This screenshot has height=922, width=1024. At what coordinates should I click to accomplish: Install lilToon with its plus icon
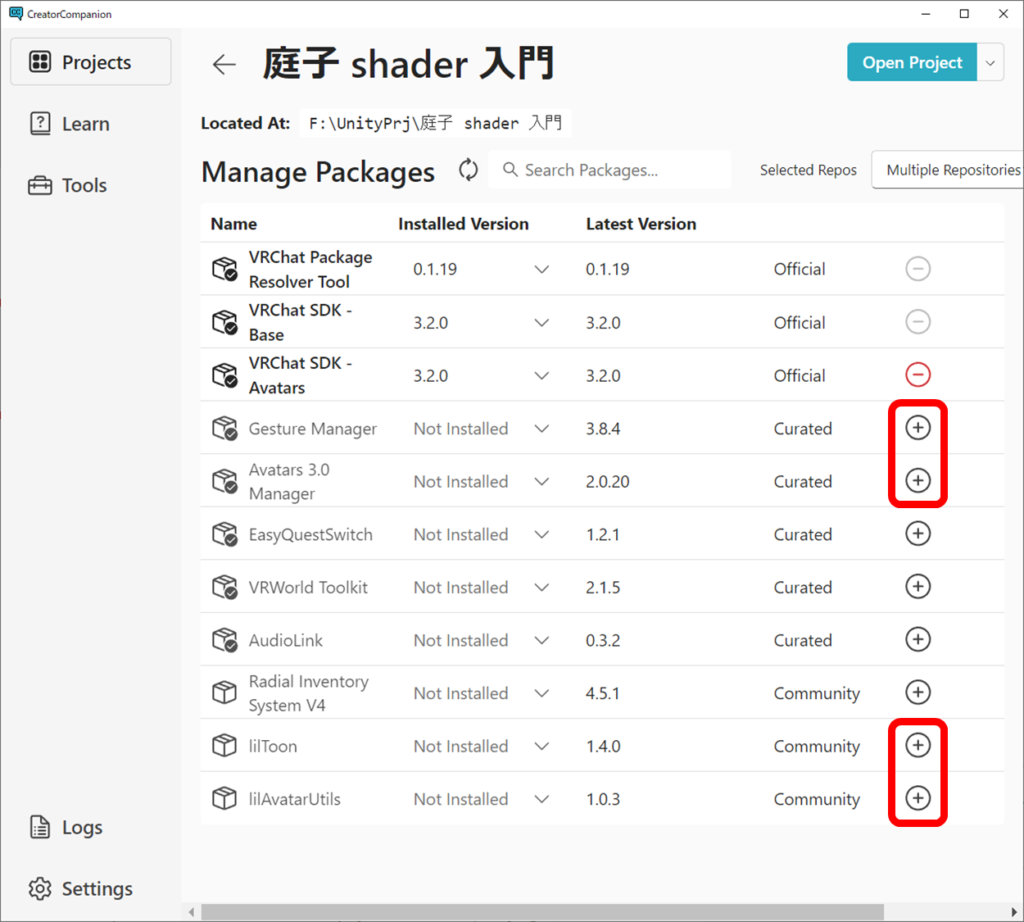[917, 745]
